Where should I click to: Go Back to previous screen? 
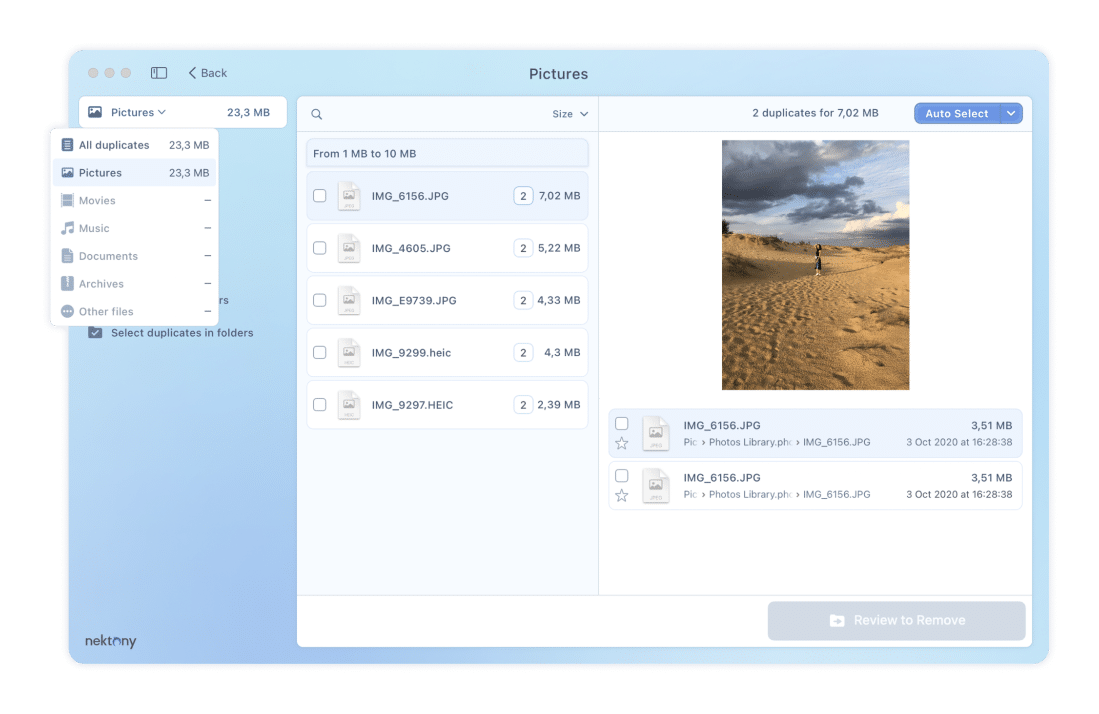208,73
